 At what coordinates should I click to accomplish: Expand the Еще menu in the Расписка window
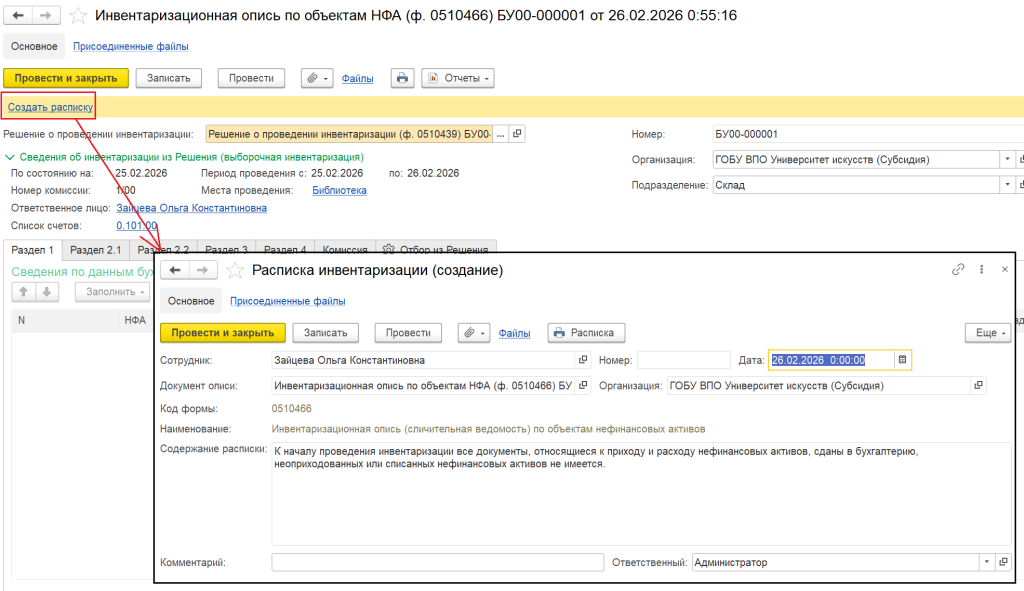987,333
